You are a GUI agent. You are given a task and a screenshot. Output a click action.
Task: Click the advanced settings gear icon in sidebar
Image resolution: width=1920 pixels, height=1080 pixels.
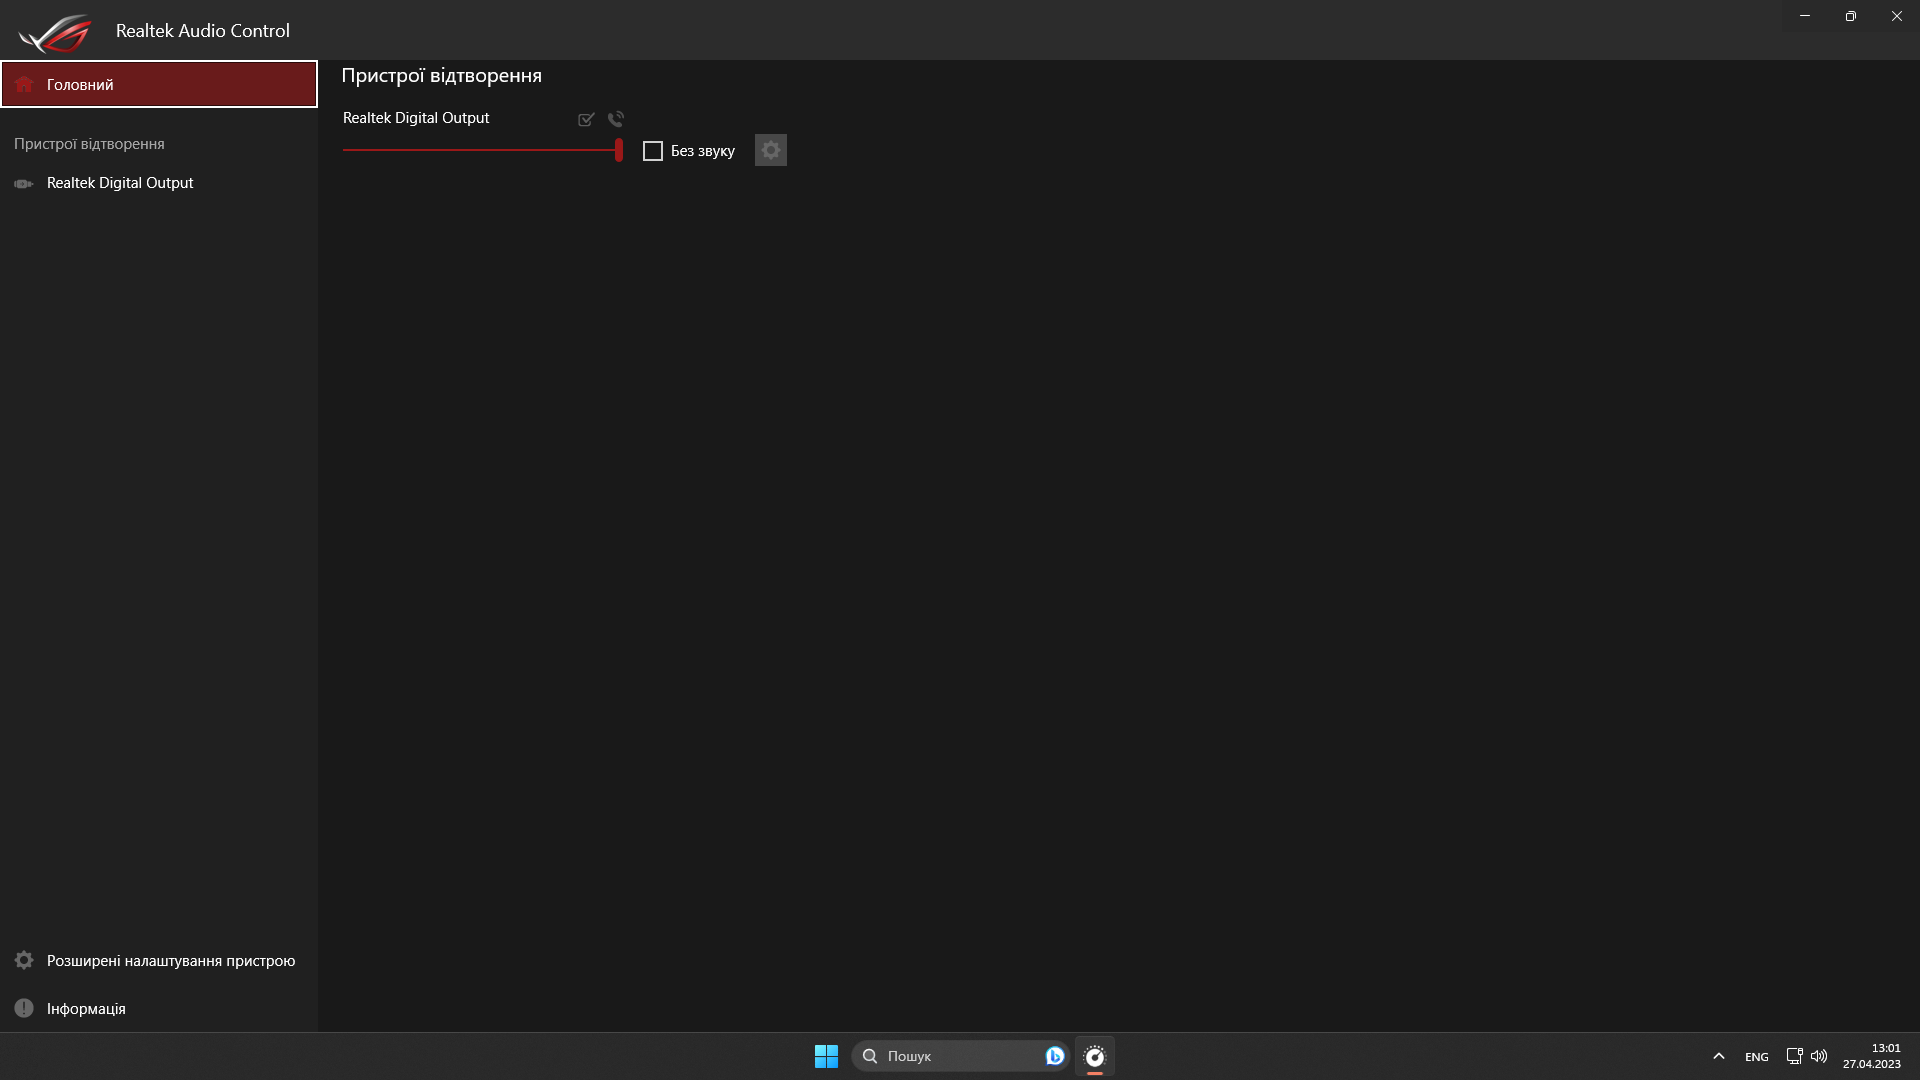[x=24, y=960]
